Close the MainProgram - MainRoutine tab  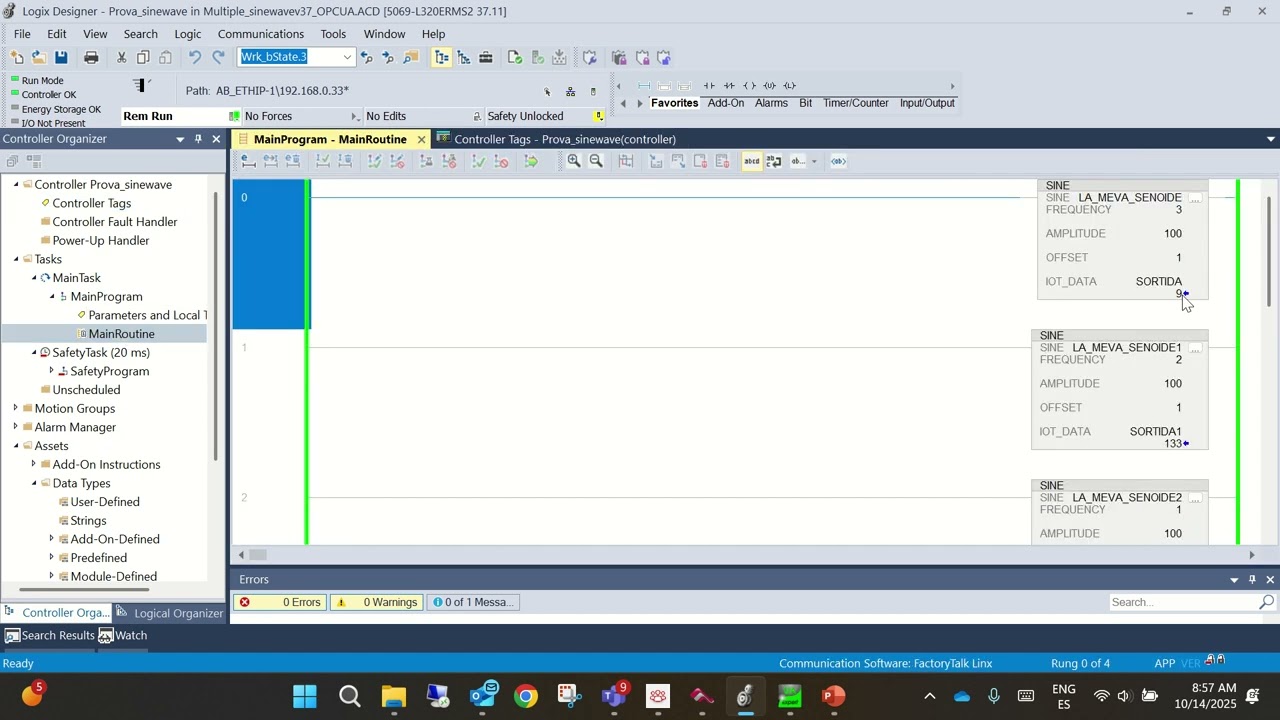[x=421, y=139]
